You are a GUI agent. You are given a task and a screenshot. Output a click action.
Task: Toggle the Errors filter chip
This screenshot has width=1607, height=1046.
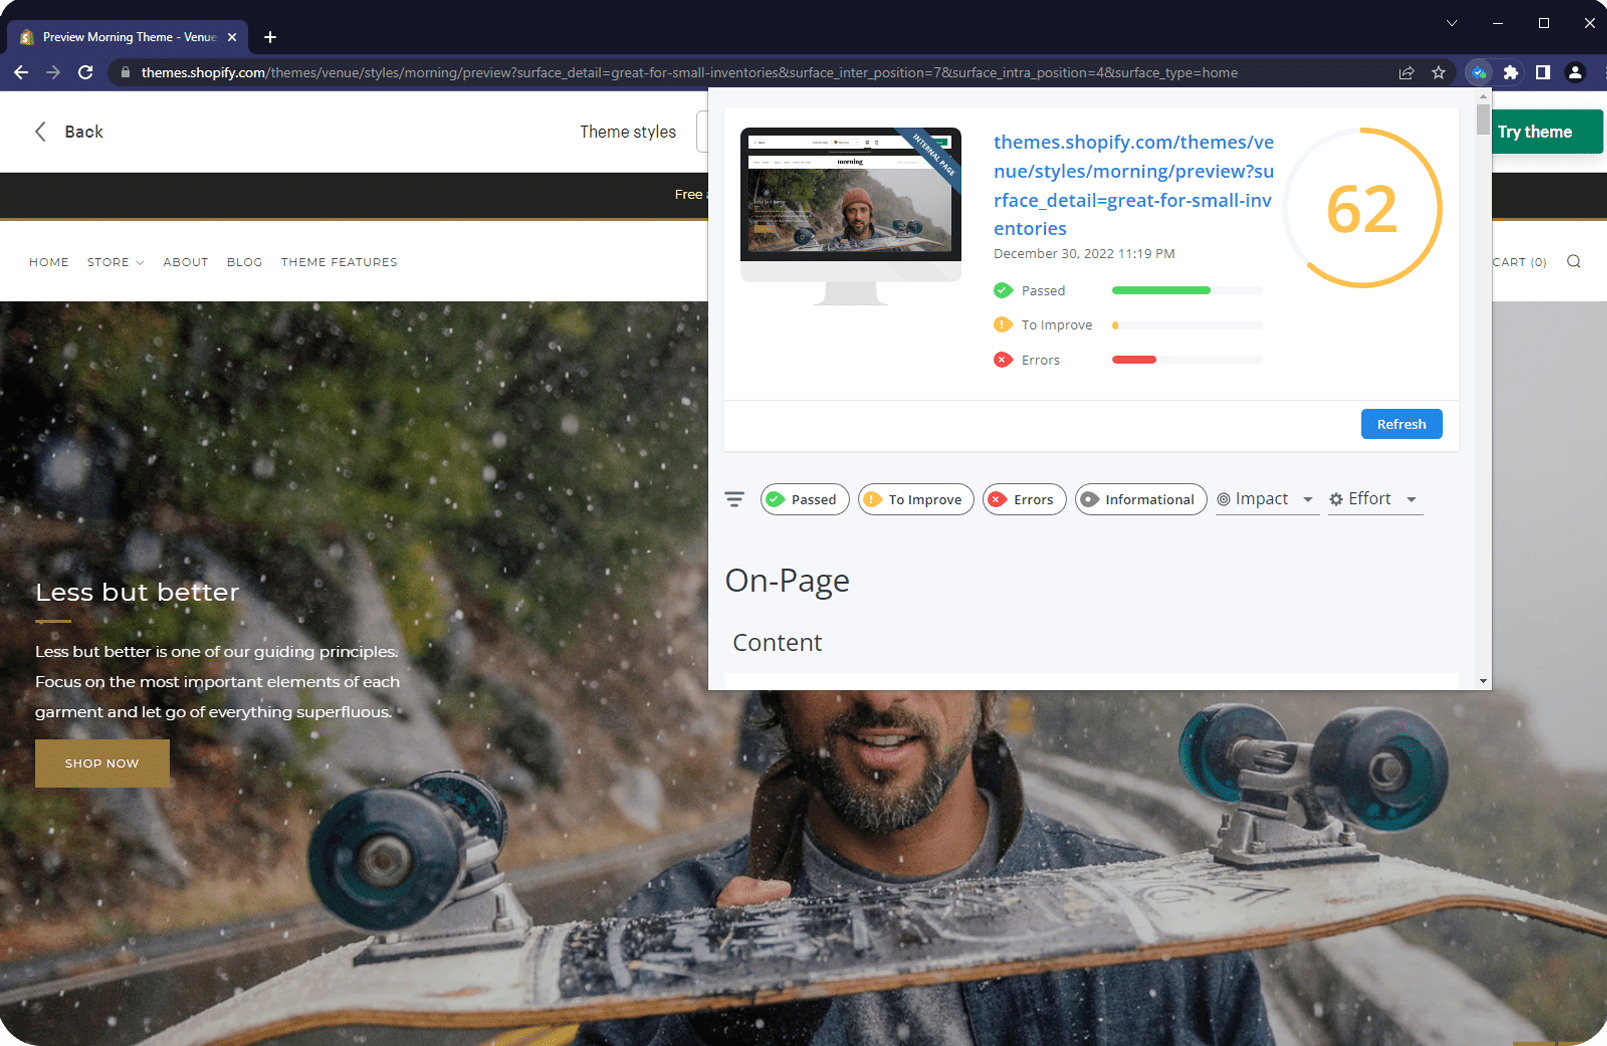pyautogui.click(x=1025, y=499)
